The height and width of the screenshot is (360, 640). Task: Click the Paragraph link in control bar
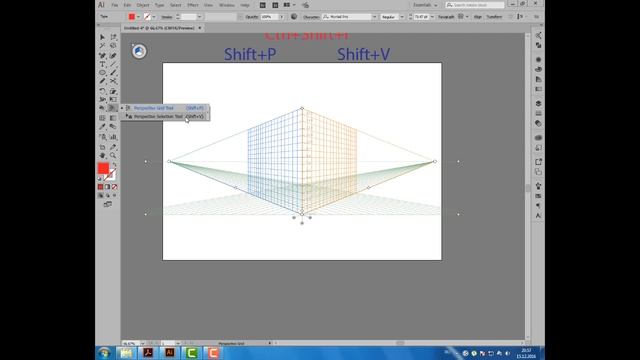point(446,17)
